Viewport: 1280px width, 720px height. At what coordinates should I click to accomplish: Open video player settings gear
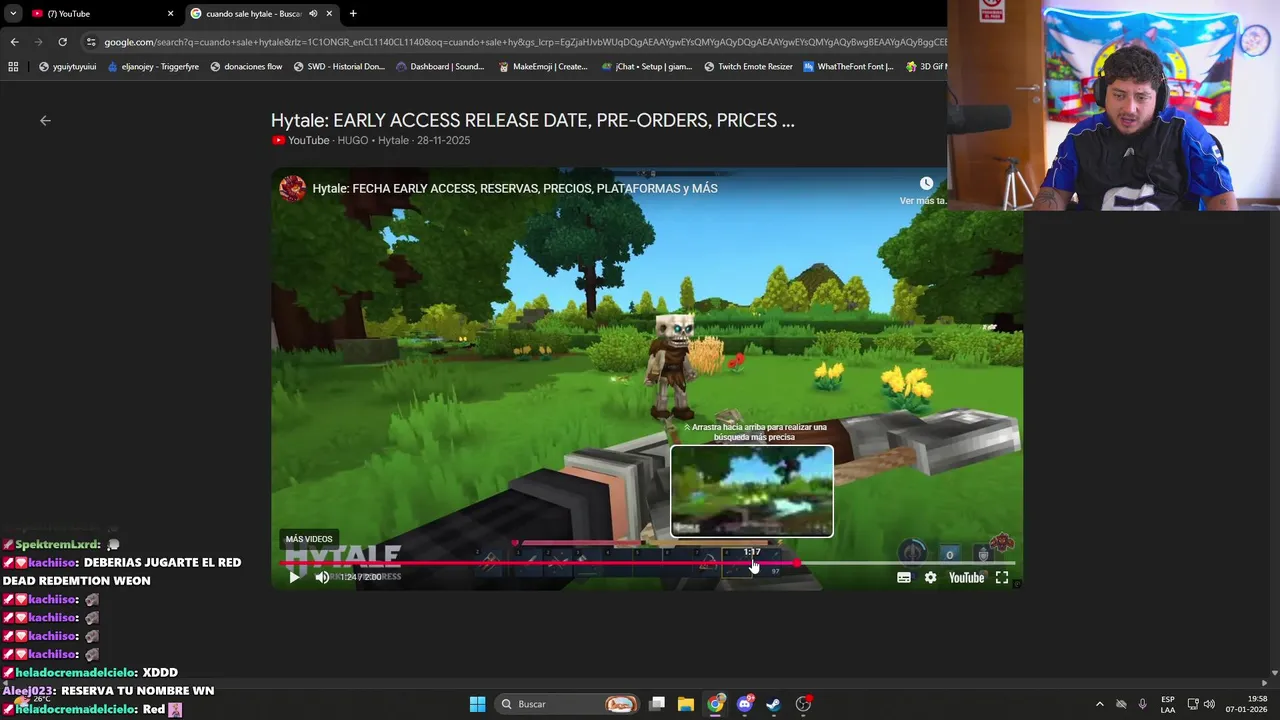tap(931, 577)
